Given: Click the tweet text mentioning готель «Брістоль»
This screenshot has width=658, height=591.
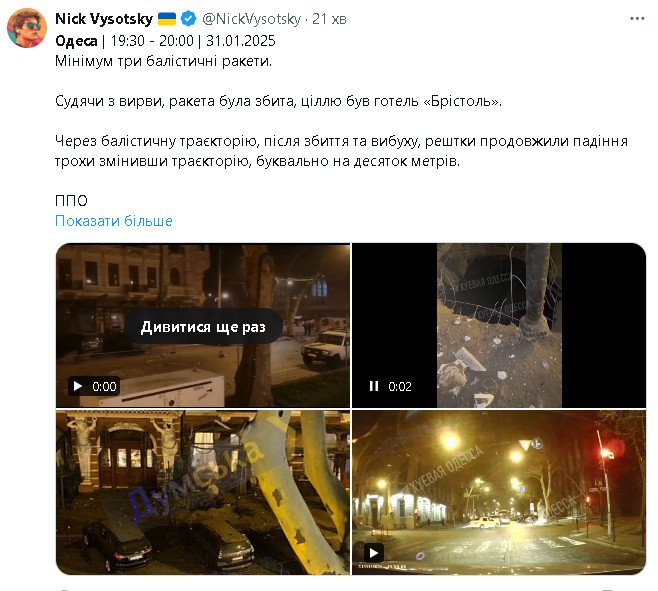Looking at the screenshot, I should [279, 101].
